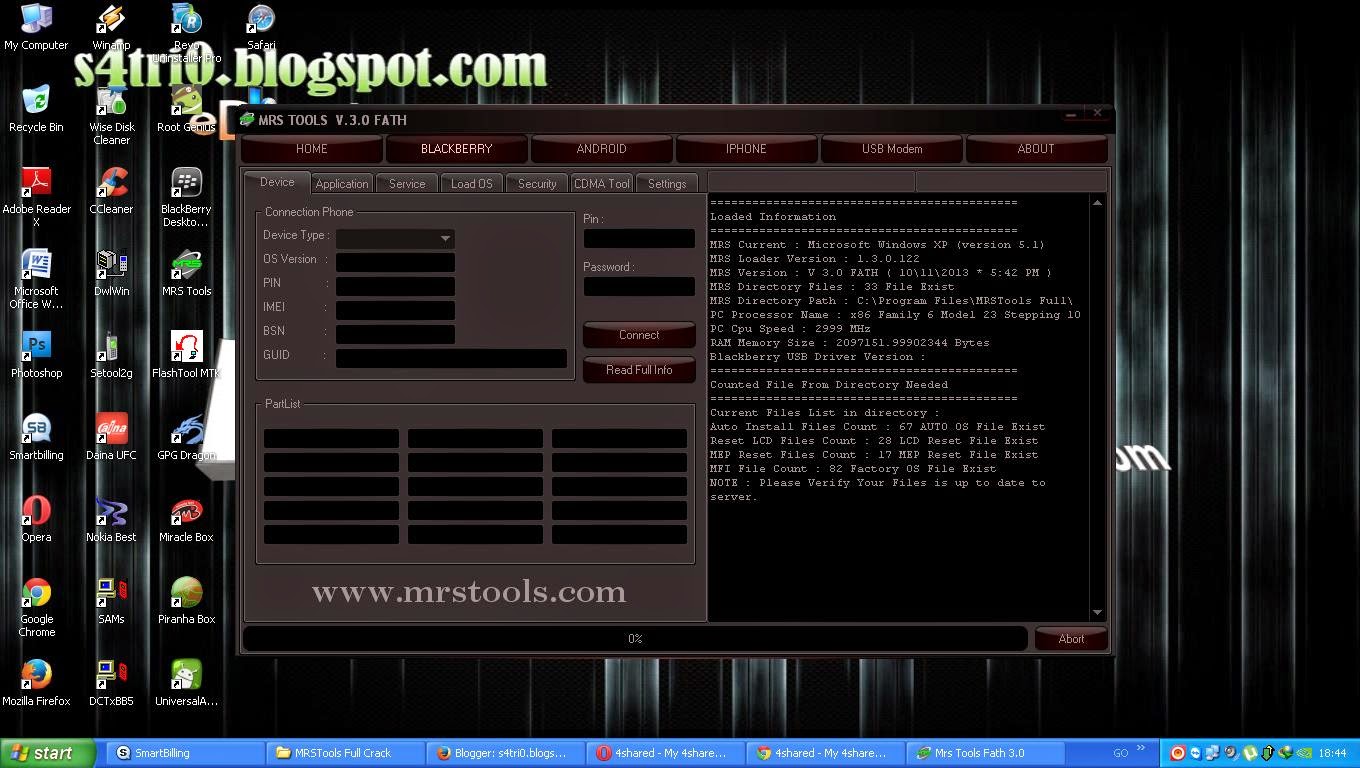
Task: Click the Pin input field
Action: pyautogui.click(x=639, y=239)
